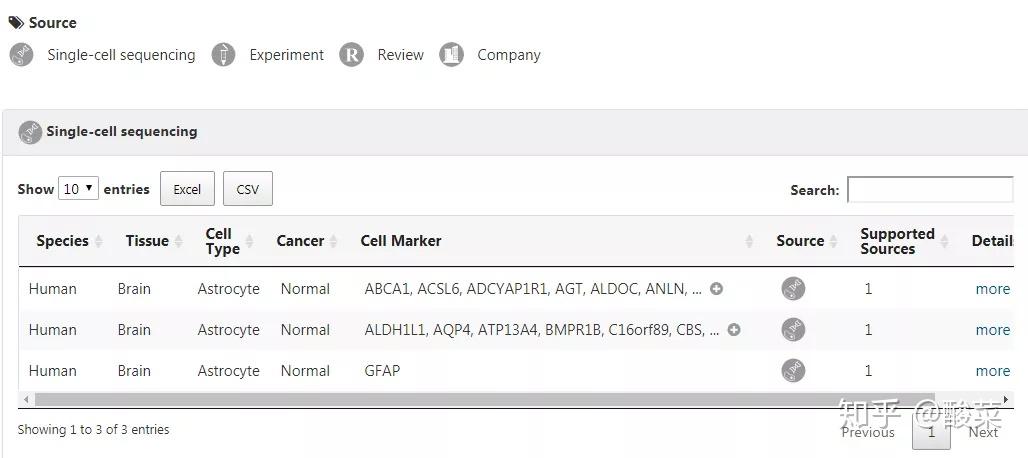The image size is (1028, 458).
Task: Export table with CSV button
Action: pyautogui.click(x=248, y=189)
